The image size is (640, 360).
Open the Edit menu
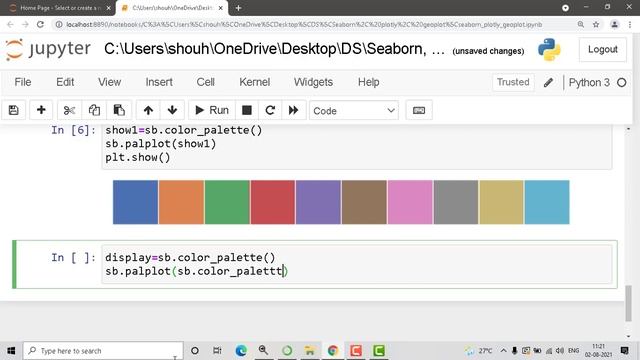(65, 82)
